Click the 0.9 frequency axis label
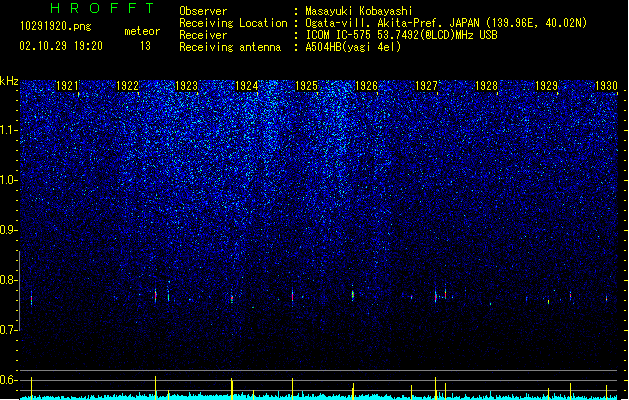Viewport: 629px width, 400px height. coord(9,230)
